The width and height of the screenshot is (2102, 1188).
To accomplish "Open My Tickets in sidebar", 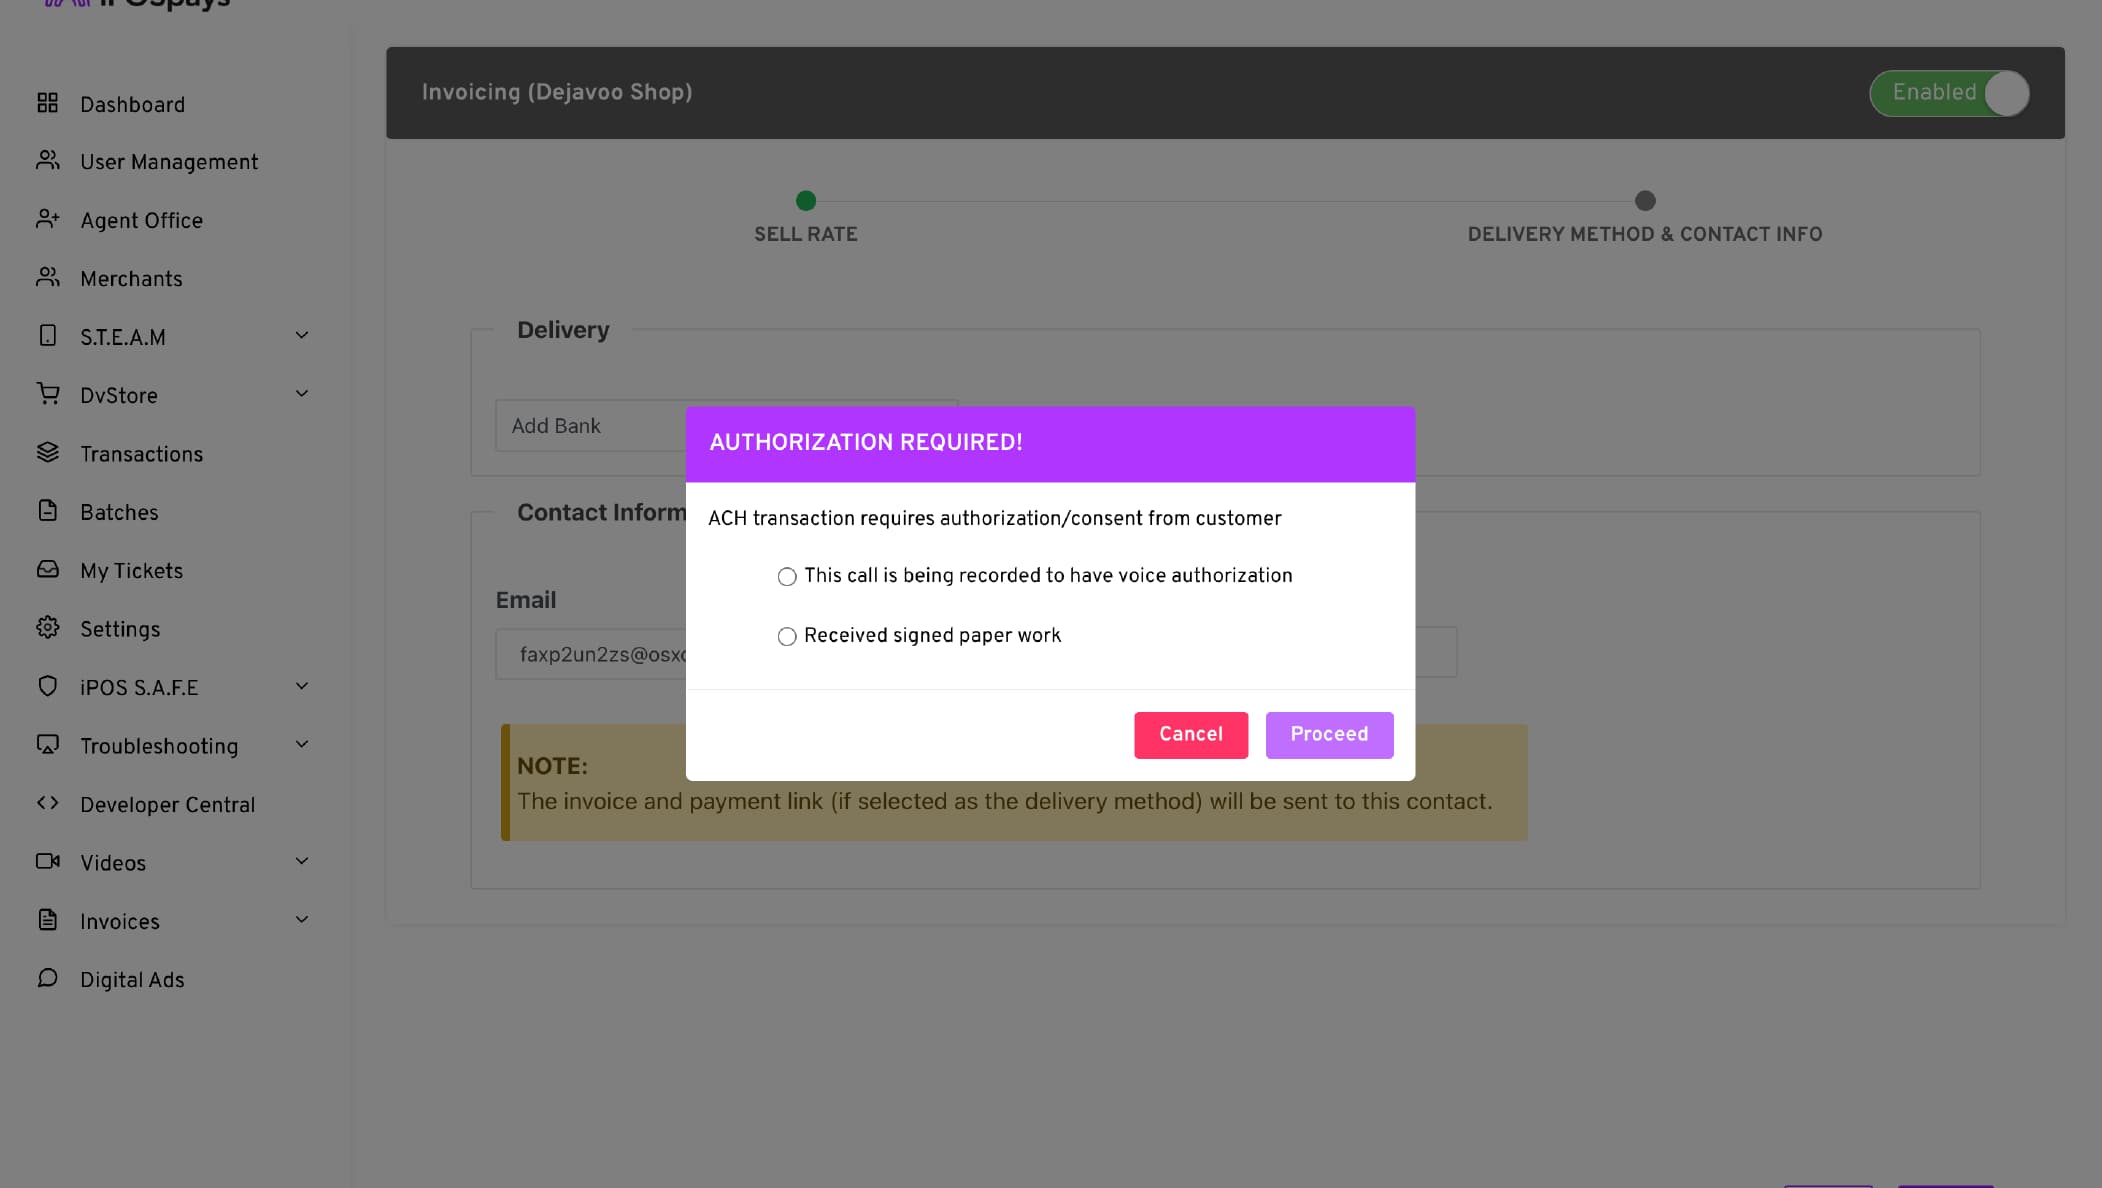I will 131,571.
